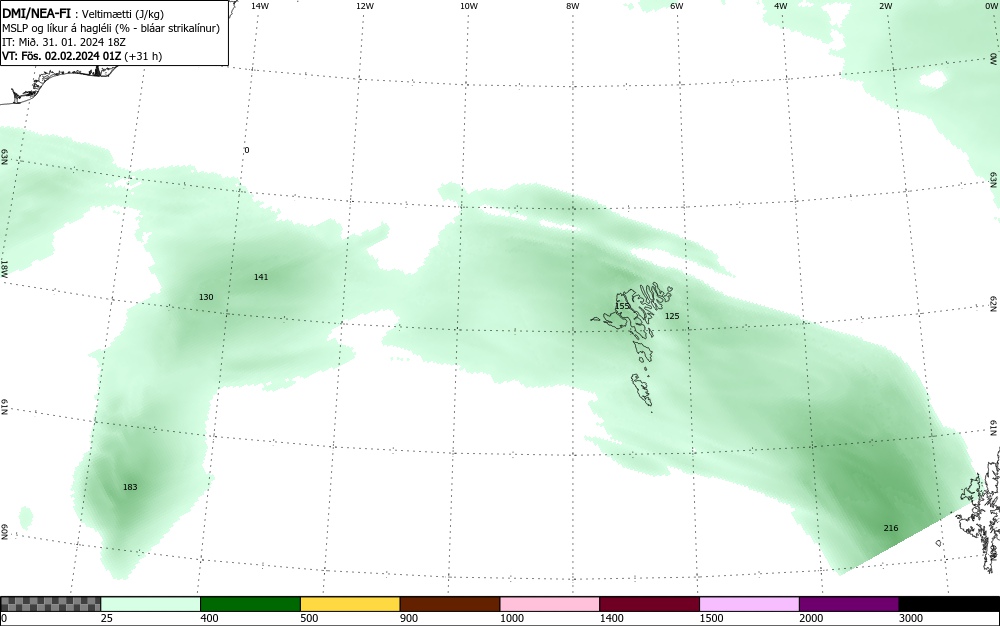Click the 63N label on right edge
The width and height of the screenshot is (1000, 626).
994,179
